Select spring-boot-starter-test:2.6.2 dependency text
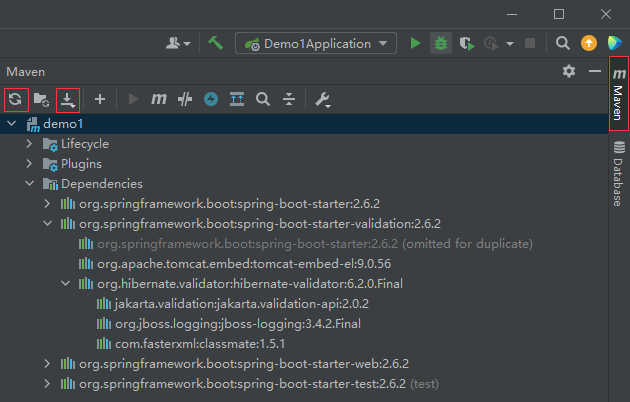The width and height of the screenshot is (630, 402). click(x=242, y=384)
